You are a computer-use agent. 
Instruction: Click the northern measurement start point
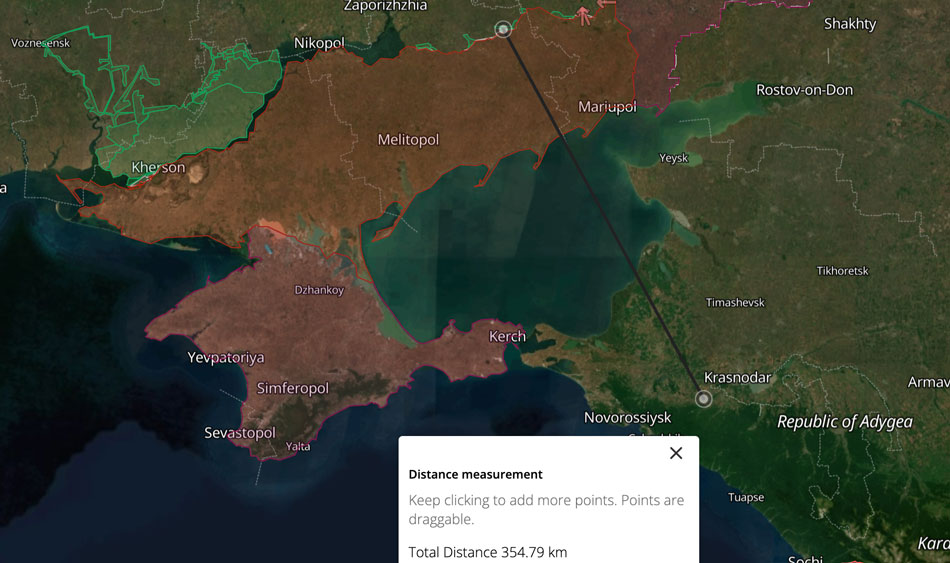[503, 29]
